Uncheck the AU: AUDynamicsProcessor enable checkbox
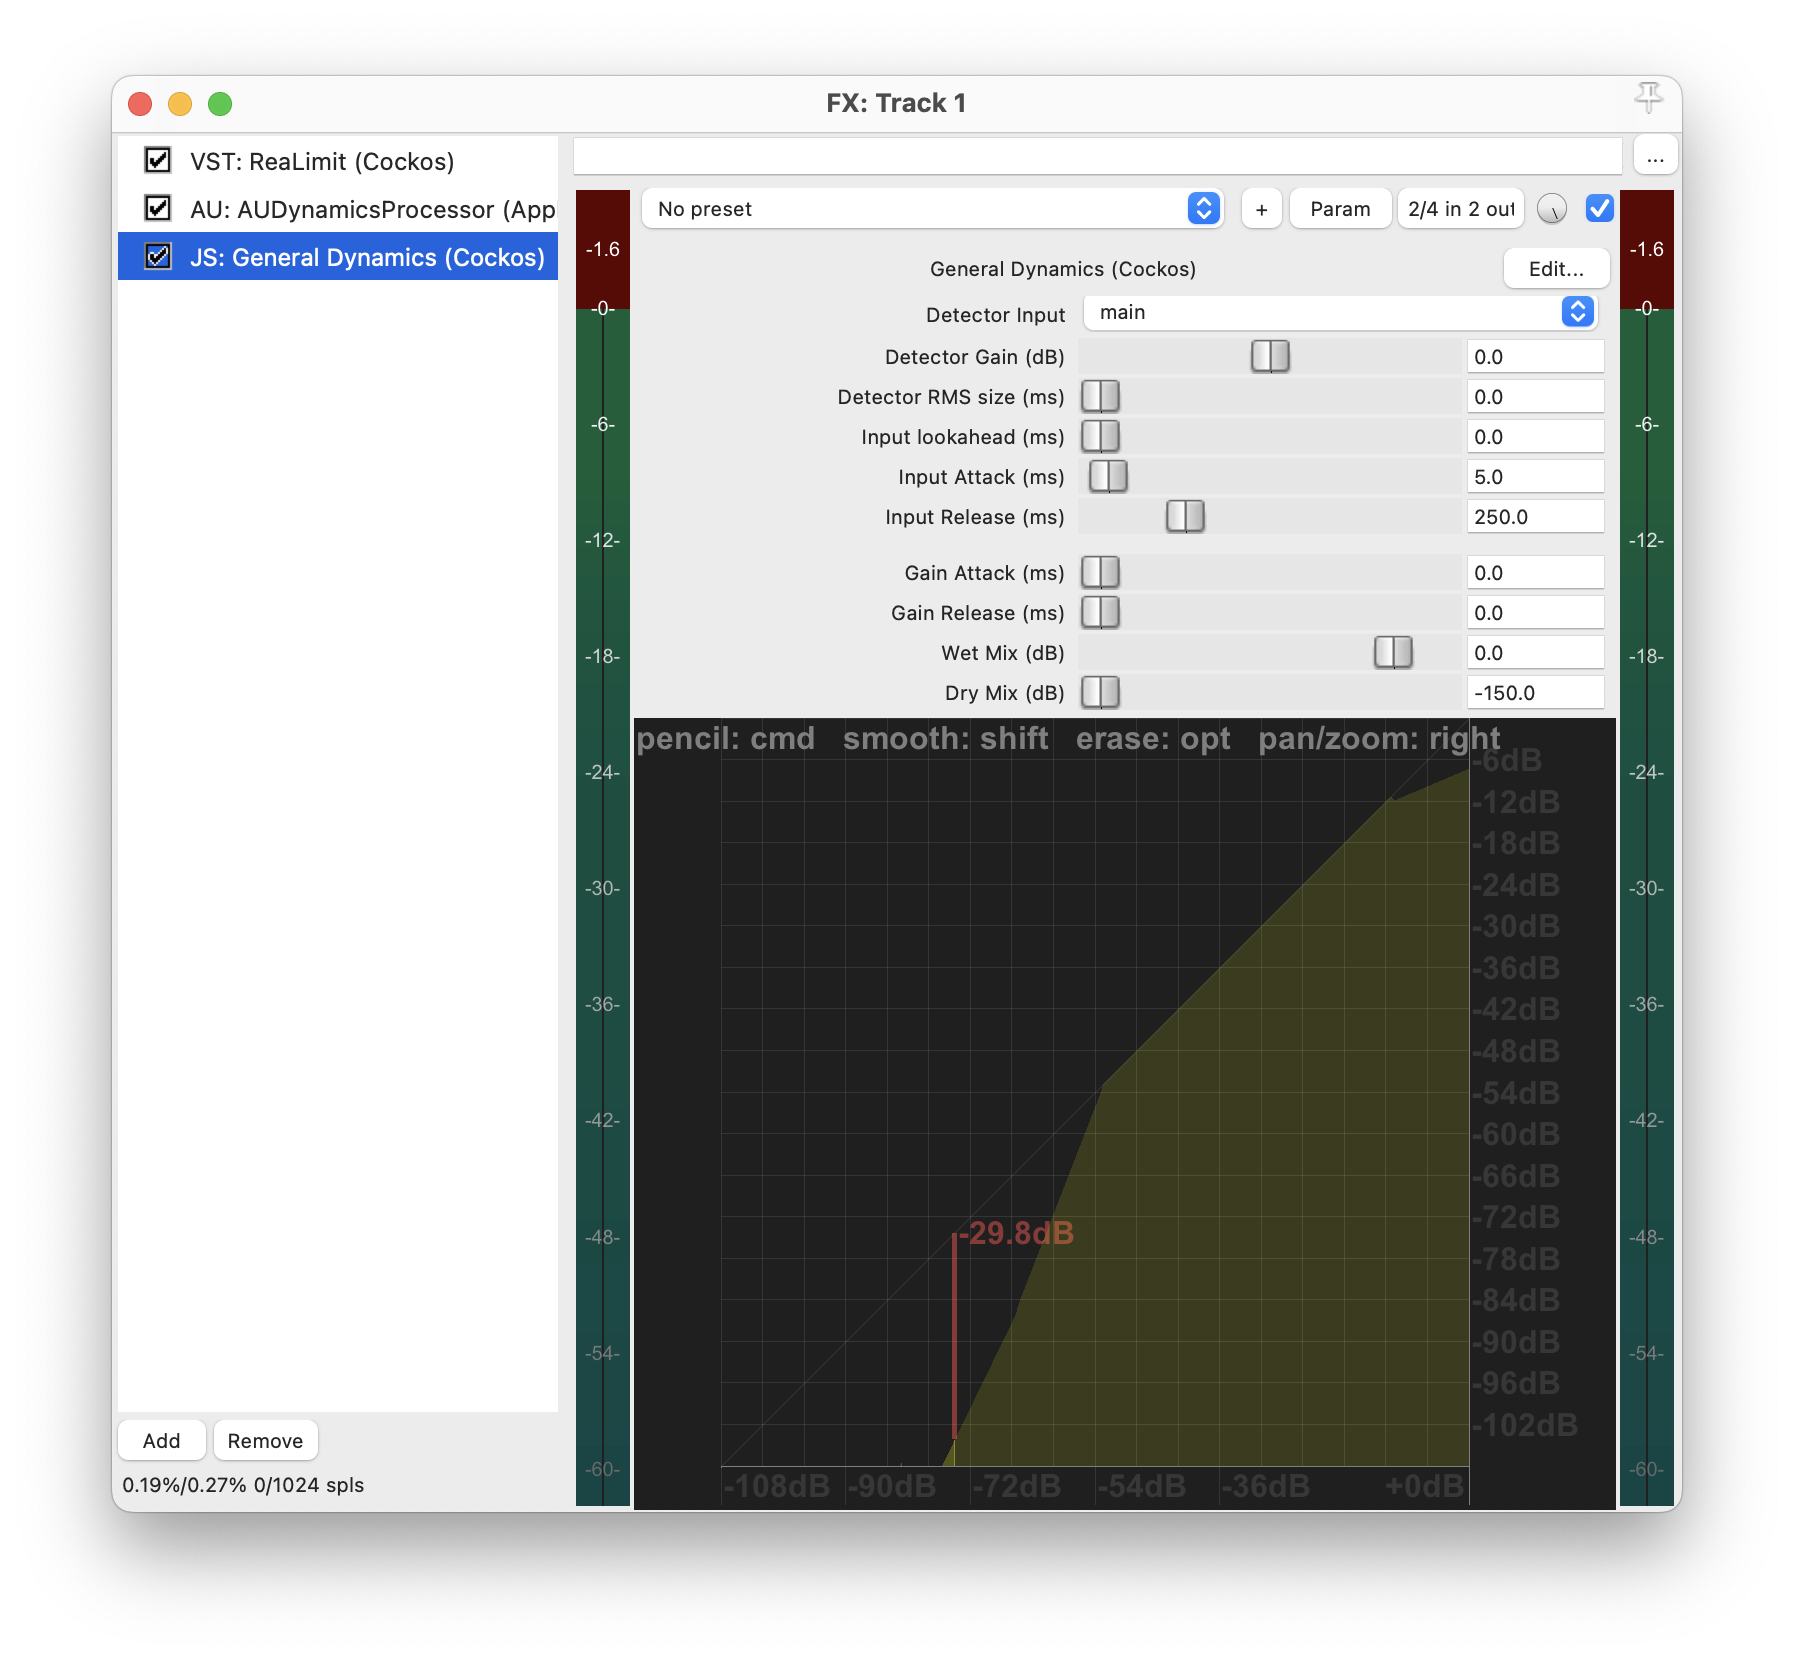The height and width of the screenshot is (1660, 1794). tap(157, 208)
